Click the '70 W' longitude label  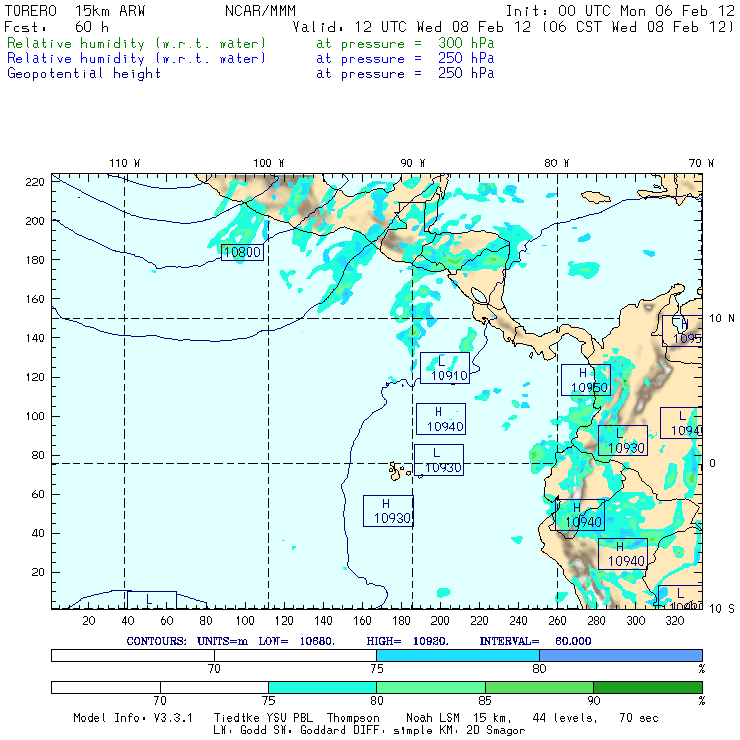point(701,163)
